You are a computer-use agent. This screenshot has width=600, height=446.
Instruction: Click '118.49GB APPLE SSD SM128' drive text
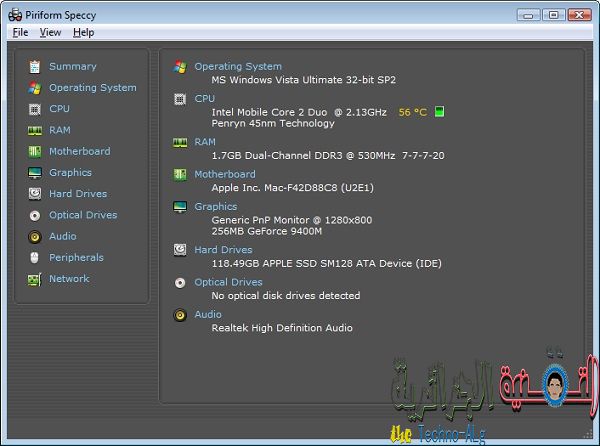(x=327, y=264)
